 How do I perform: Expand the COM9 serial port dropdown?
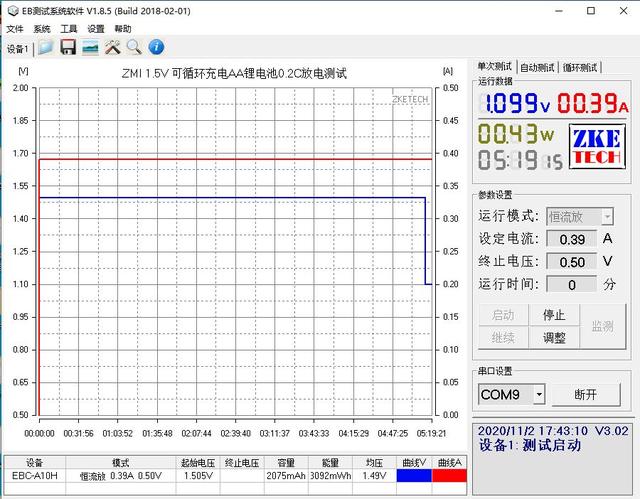(x=539, y=395)
